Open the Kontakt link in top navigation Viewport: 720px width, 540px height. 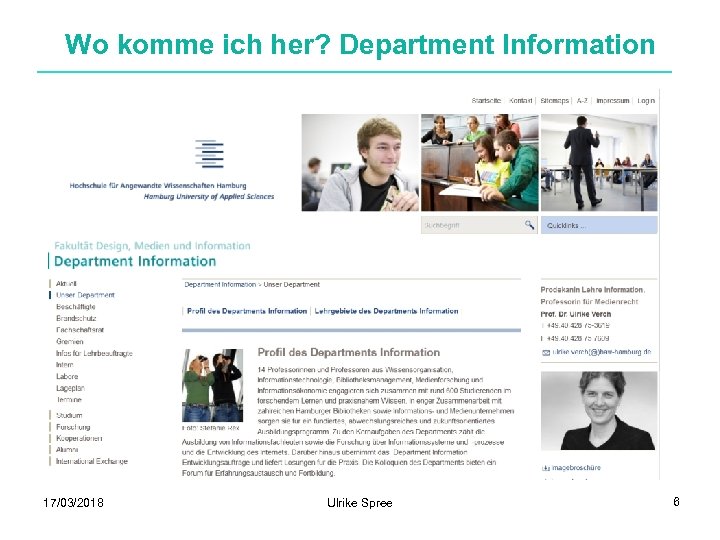520,101
